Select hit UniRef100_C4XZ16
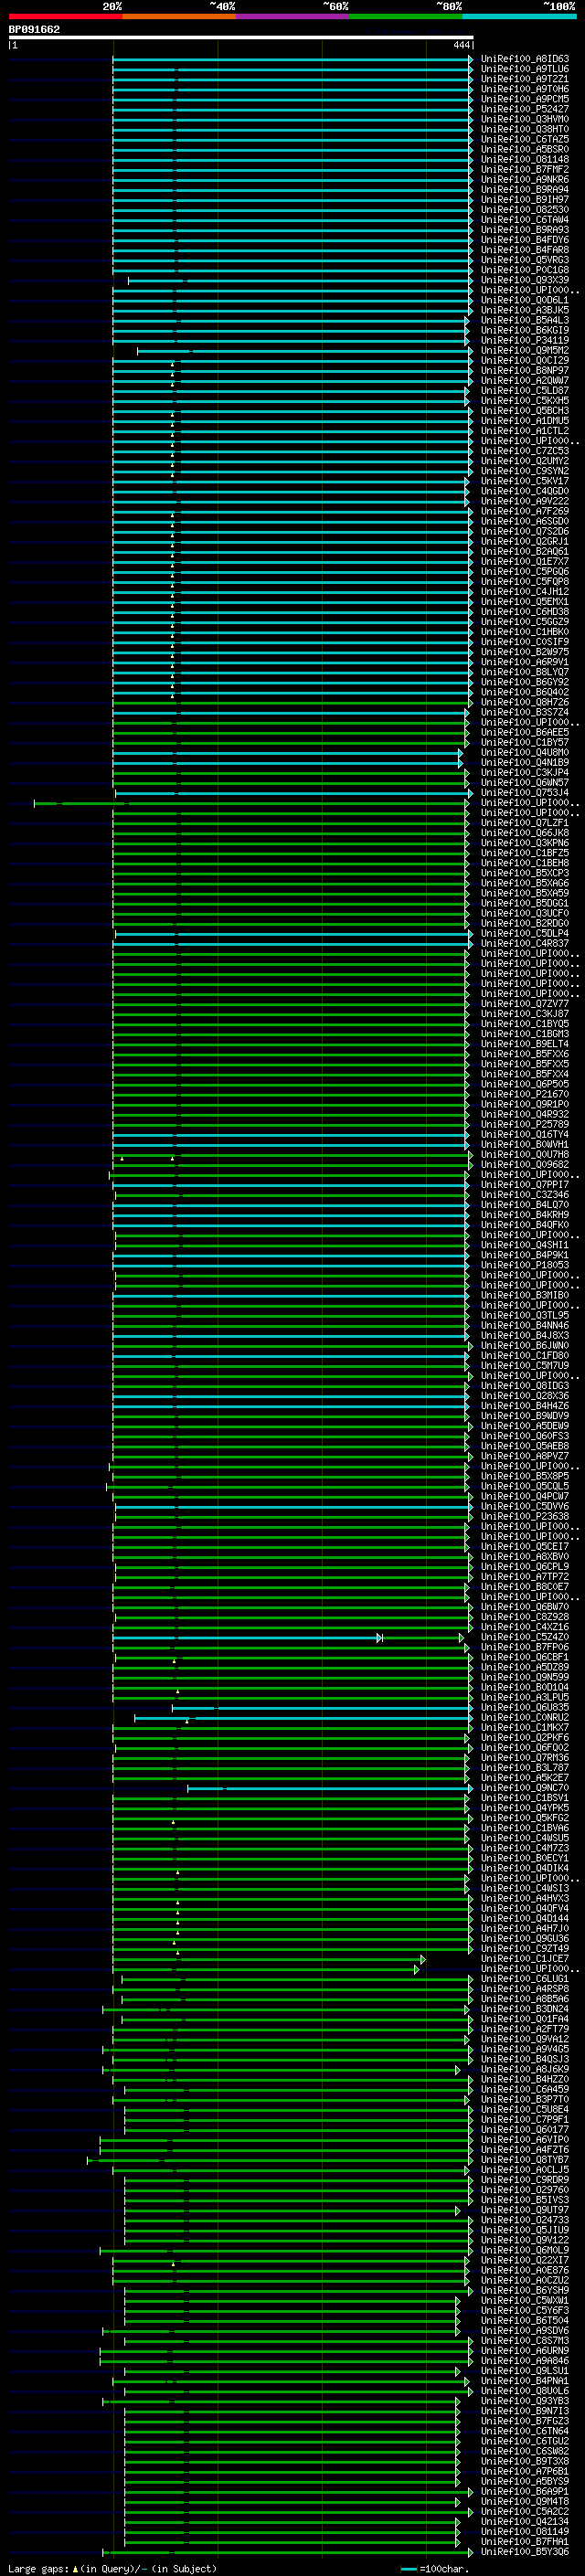 click(x=525, y=1627)
